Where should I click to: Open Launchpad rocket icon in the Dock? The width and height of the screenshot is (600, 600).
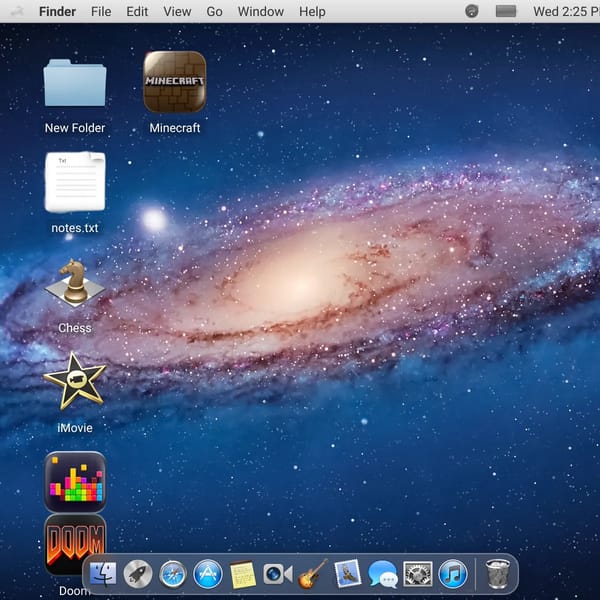click(x=138, y=574)
